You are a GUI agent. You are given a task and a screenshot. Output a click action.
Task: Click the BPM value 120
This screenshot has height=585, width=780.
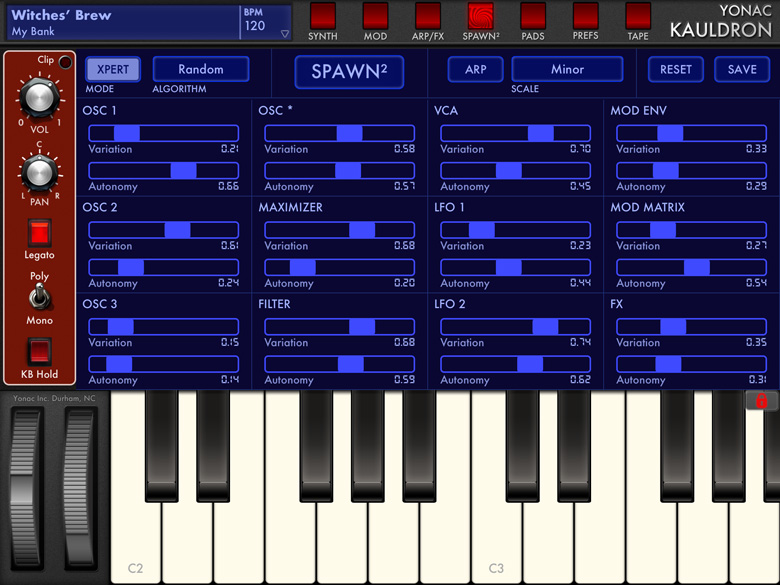coord(255,26)
